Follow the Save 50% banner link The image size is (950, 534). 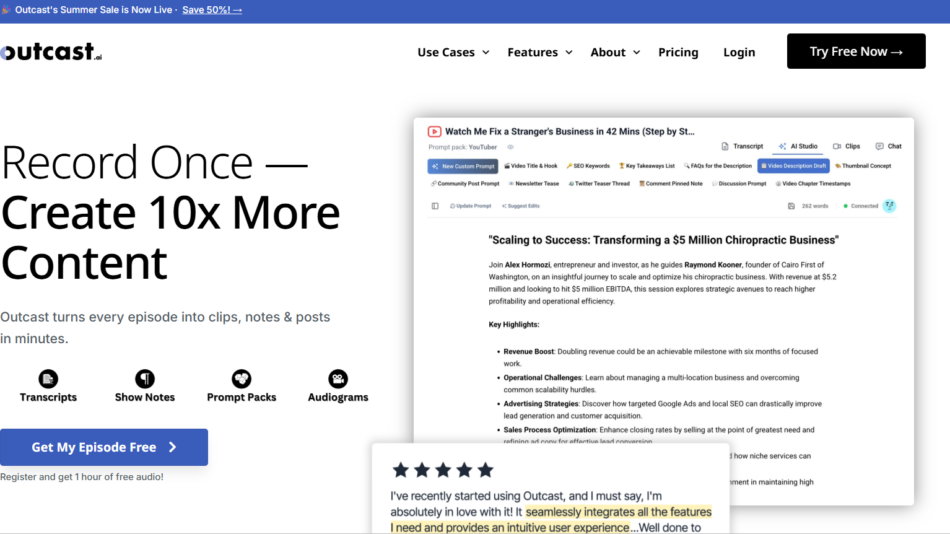pyautogui.click(x=212, y=10)
